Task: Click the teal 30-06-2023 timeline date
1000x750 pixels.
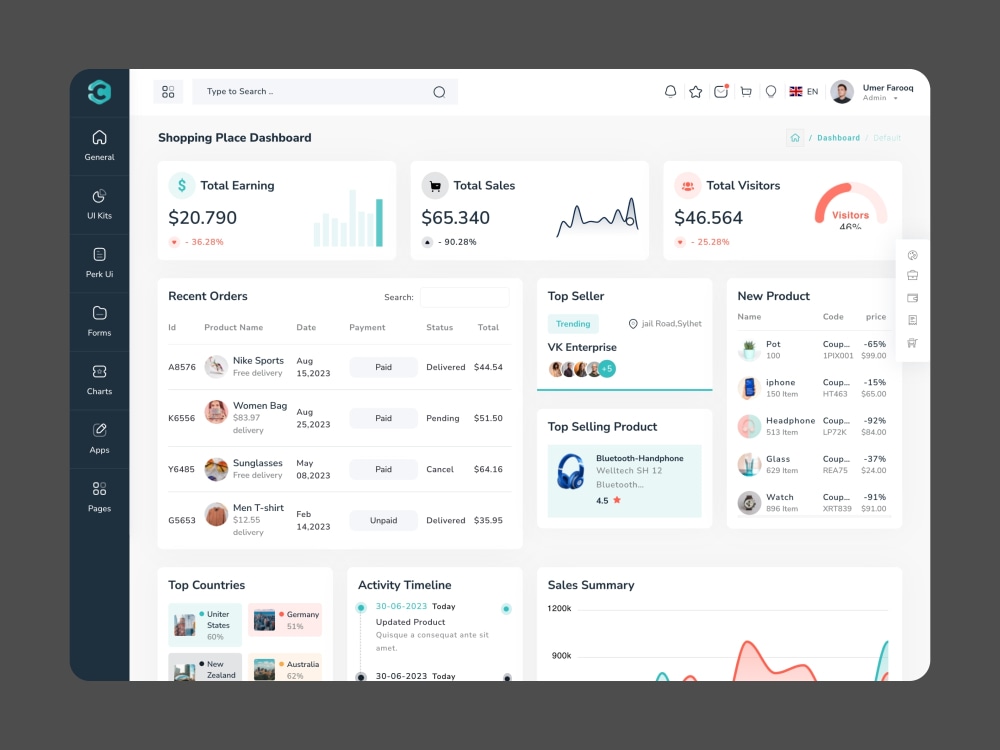Action: tap(401, 606)
